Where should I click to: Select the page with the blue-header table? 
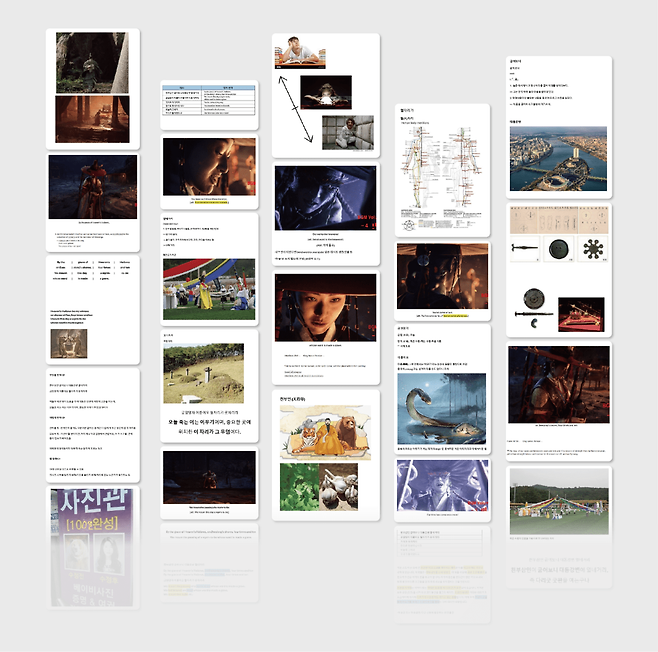(209, 102)
